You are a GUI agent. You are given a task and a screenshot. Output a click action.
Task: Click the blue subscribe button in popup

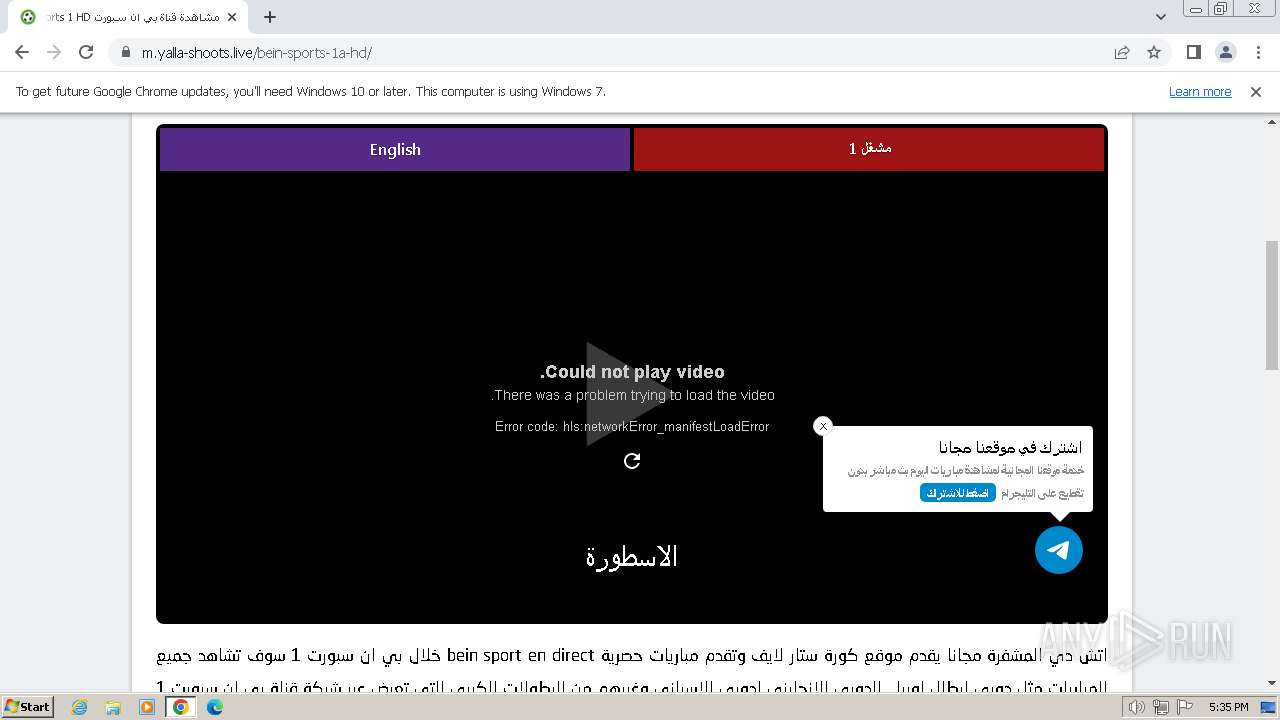click(x=958, y=493)
